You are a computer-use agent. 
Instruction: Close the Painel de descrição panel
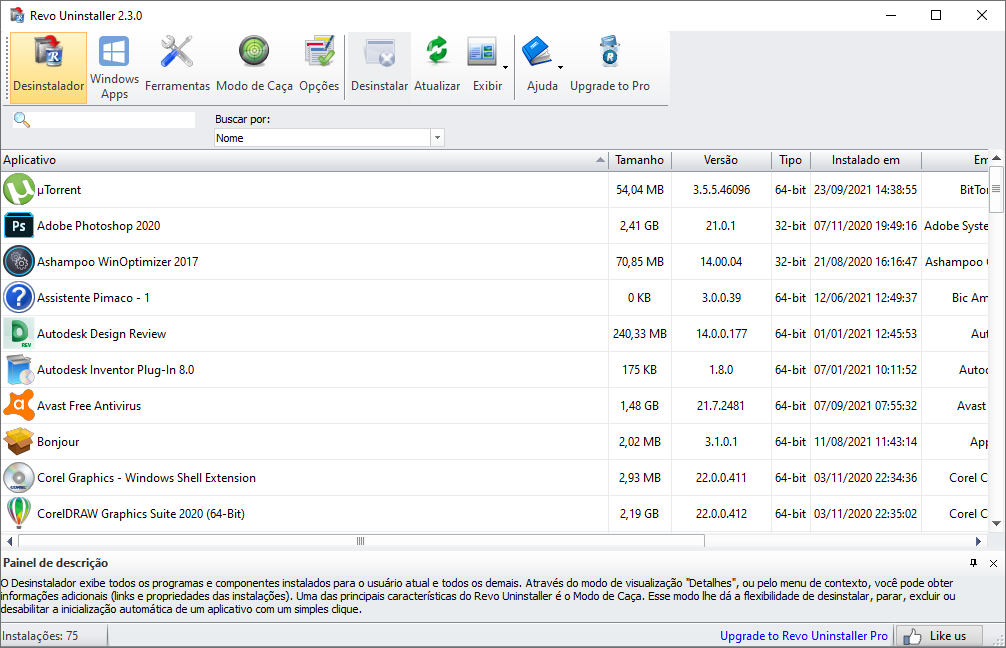tap(993, 563)
